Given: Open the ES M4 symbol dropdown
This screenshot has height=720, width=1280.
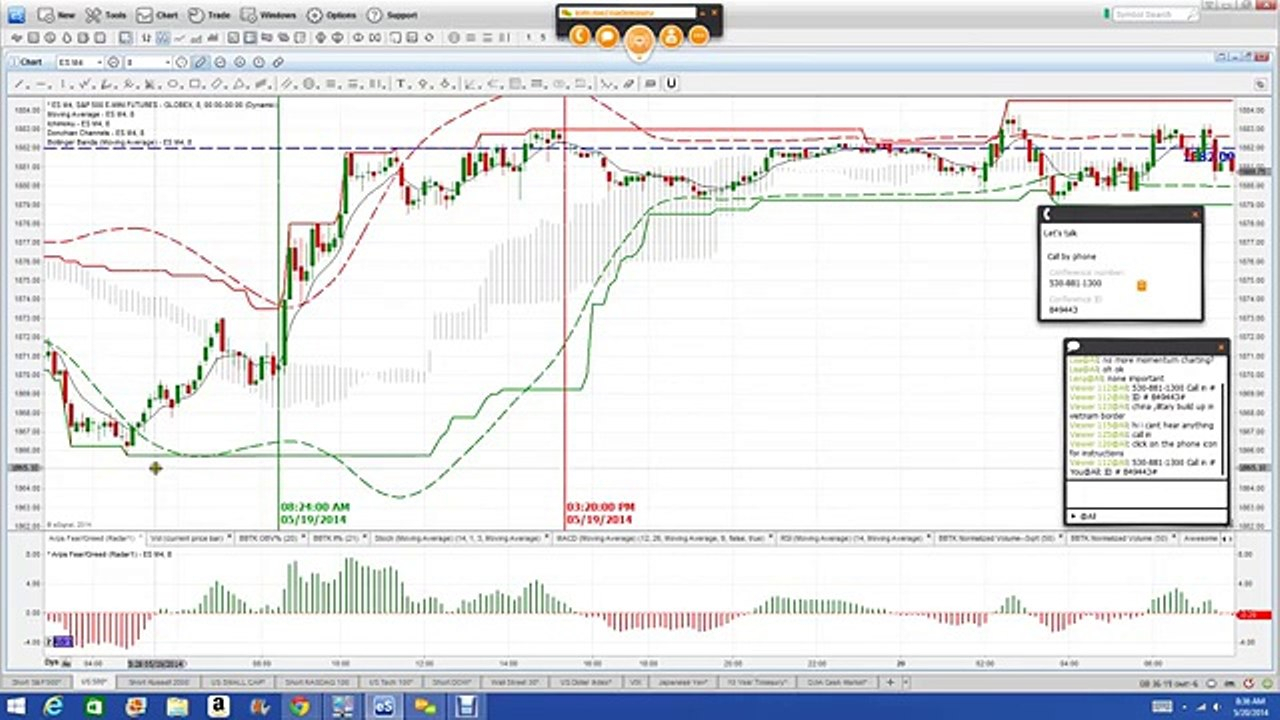Looking at the screenshot, I should pos(99,62).
